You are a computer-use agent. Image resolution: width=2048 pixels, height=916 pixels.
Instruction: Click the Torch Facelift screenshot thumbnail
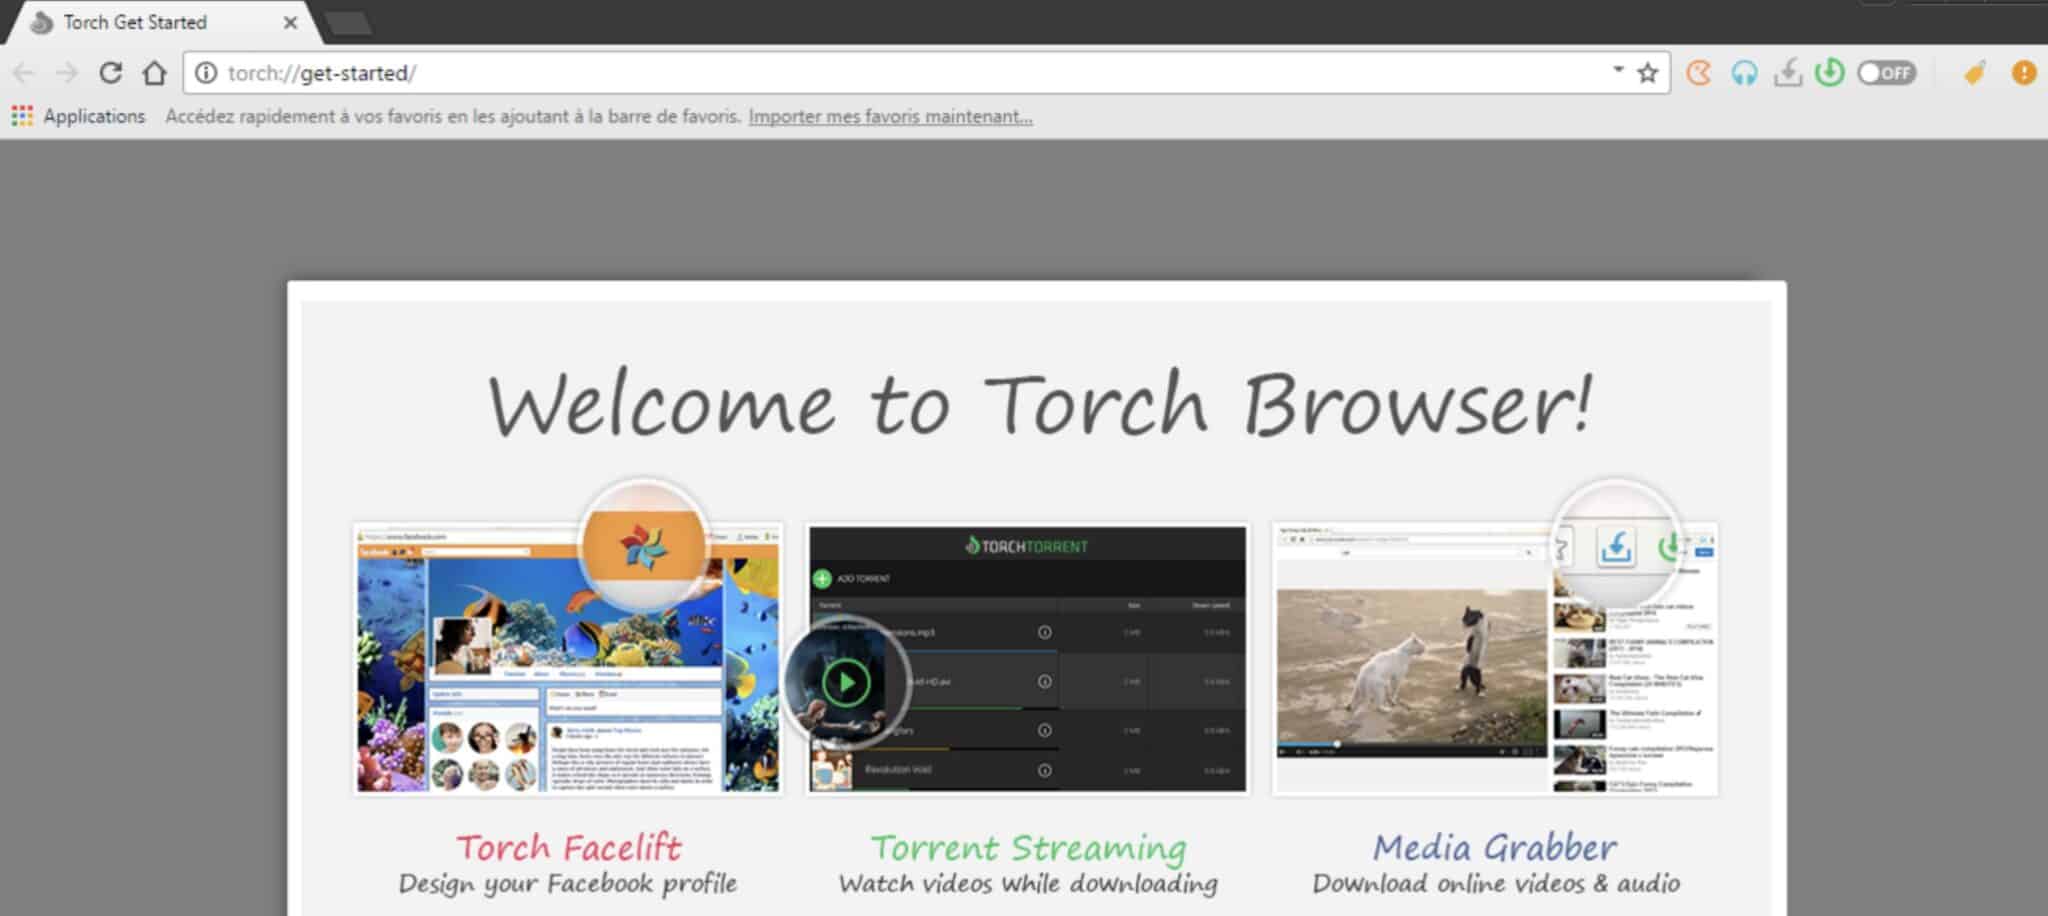pyautogui.click(x=568, y=659)
